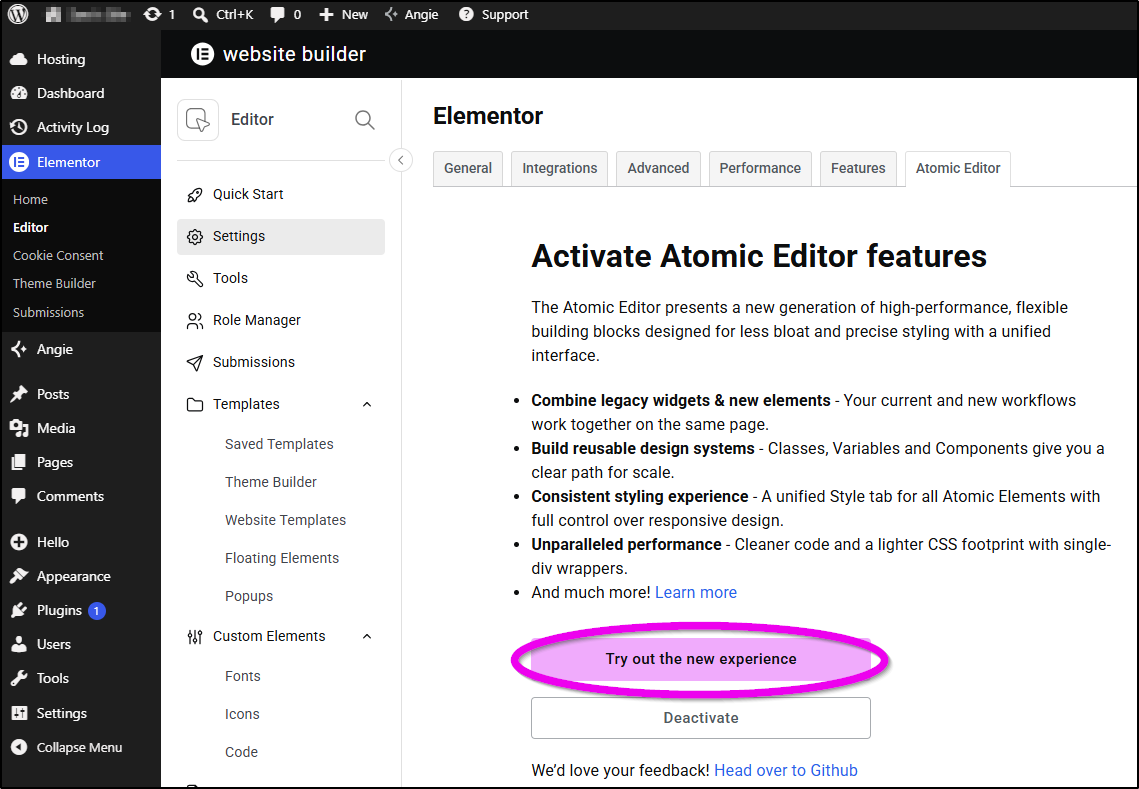Switch to the General tab
The height and width of the screenshot is (789, 1139).
tap(468, 169)
